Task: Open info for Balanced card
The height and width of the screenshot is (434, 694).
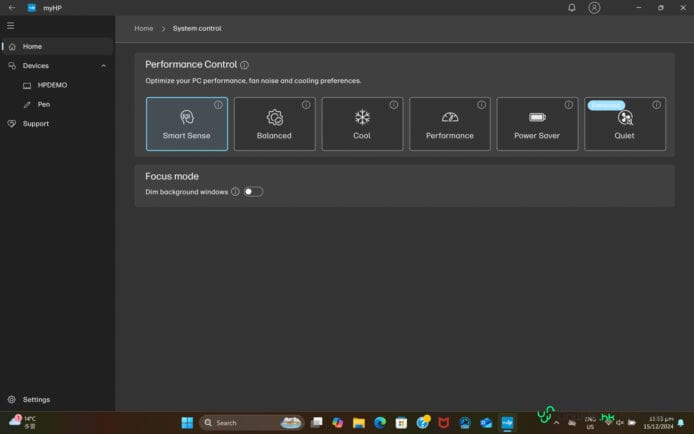Action: (x=306, y=105)
